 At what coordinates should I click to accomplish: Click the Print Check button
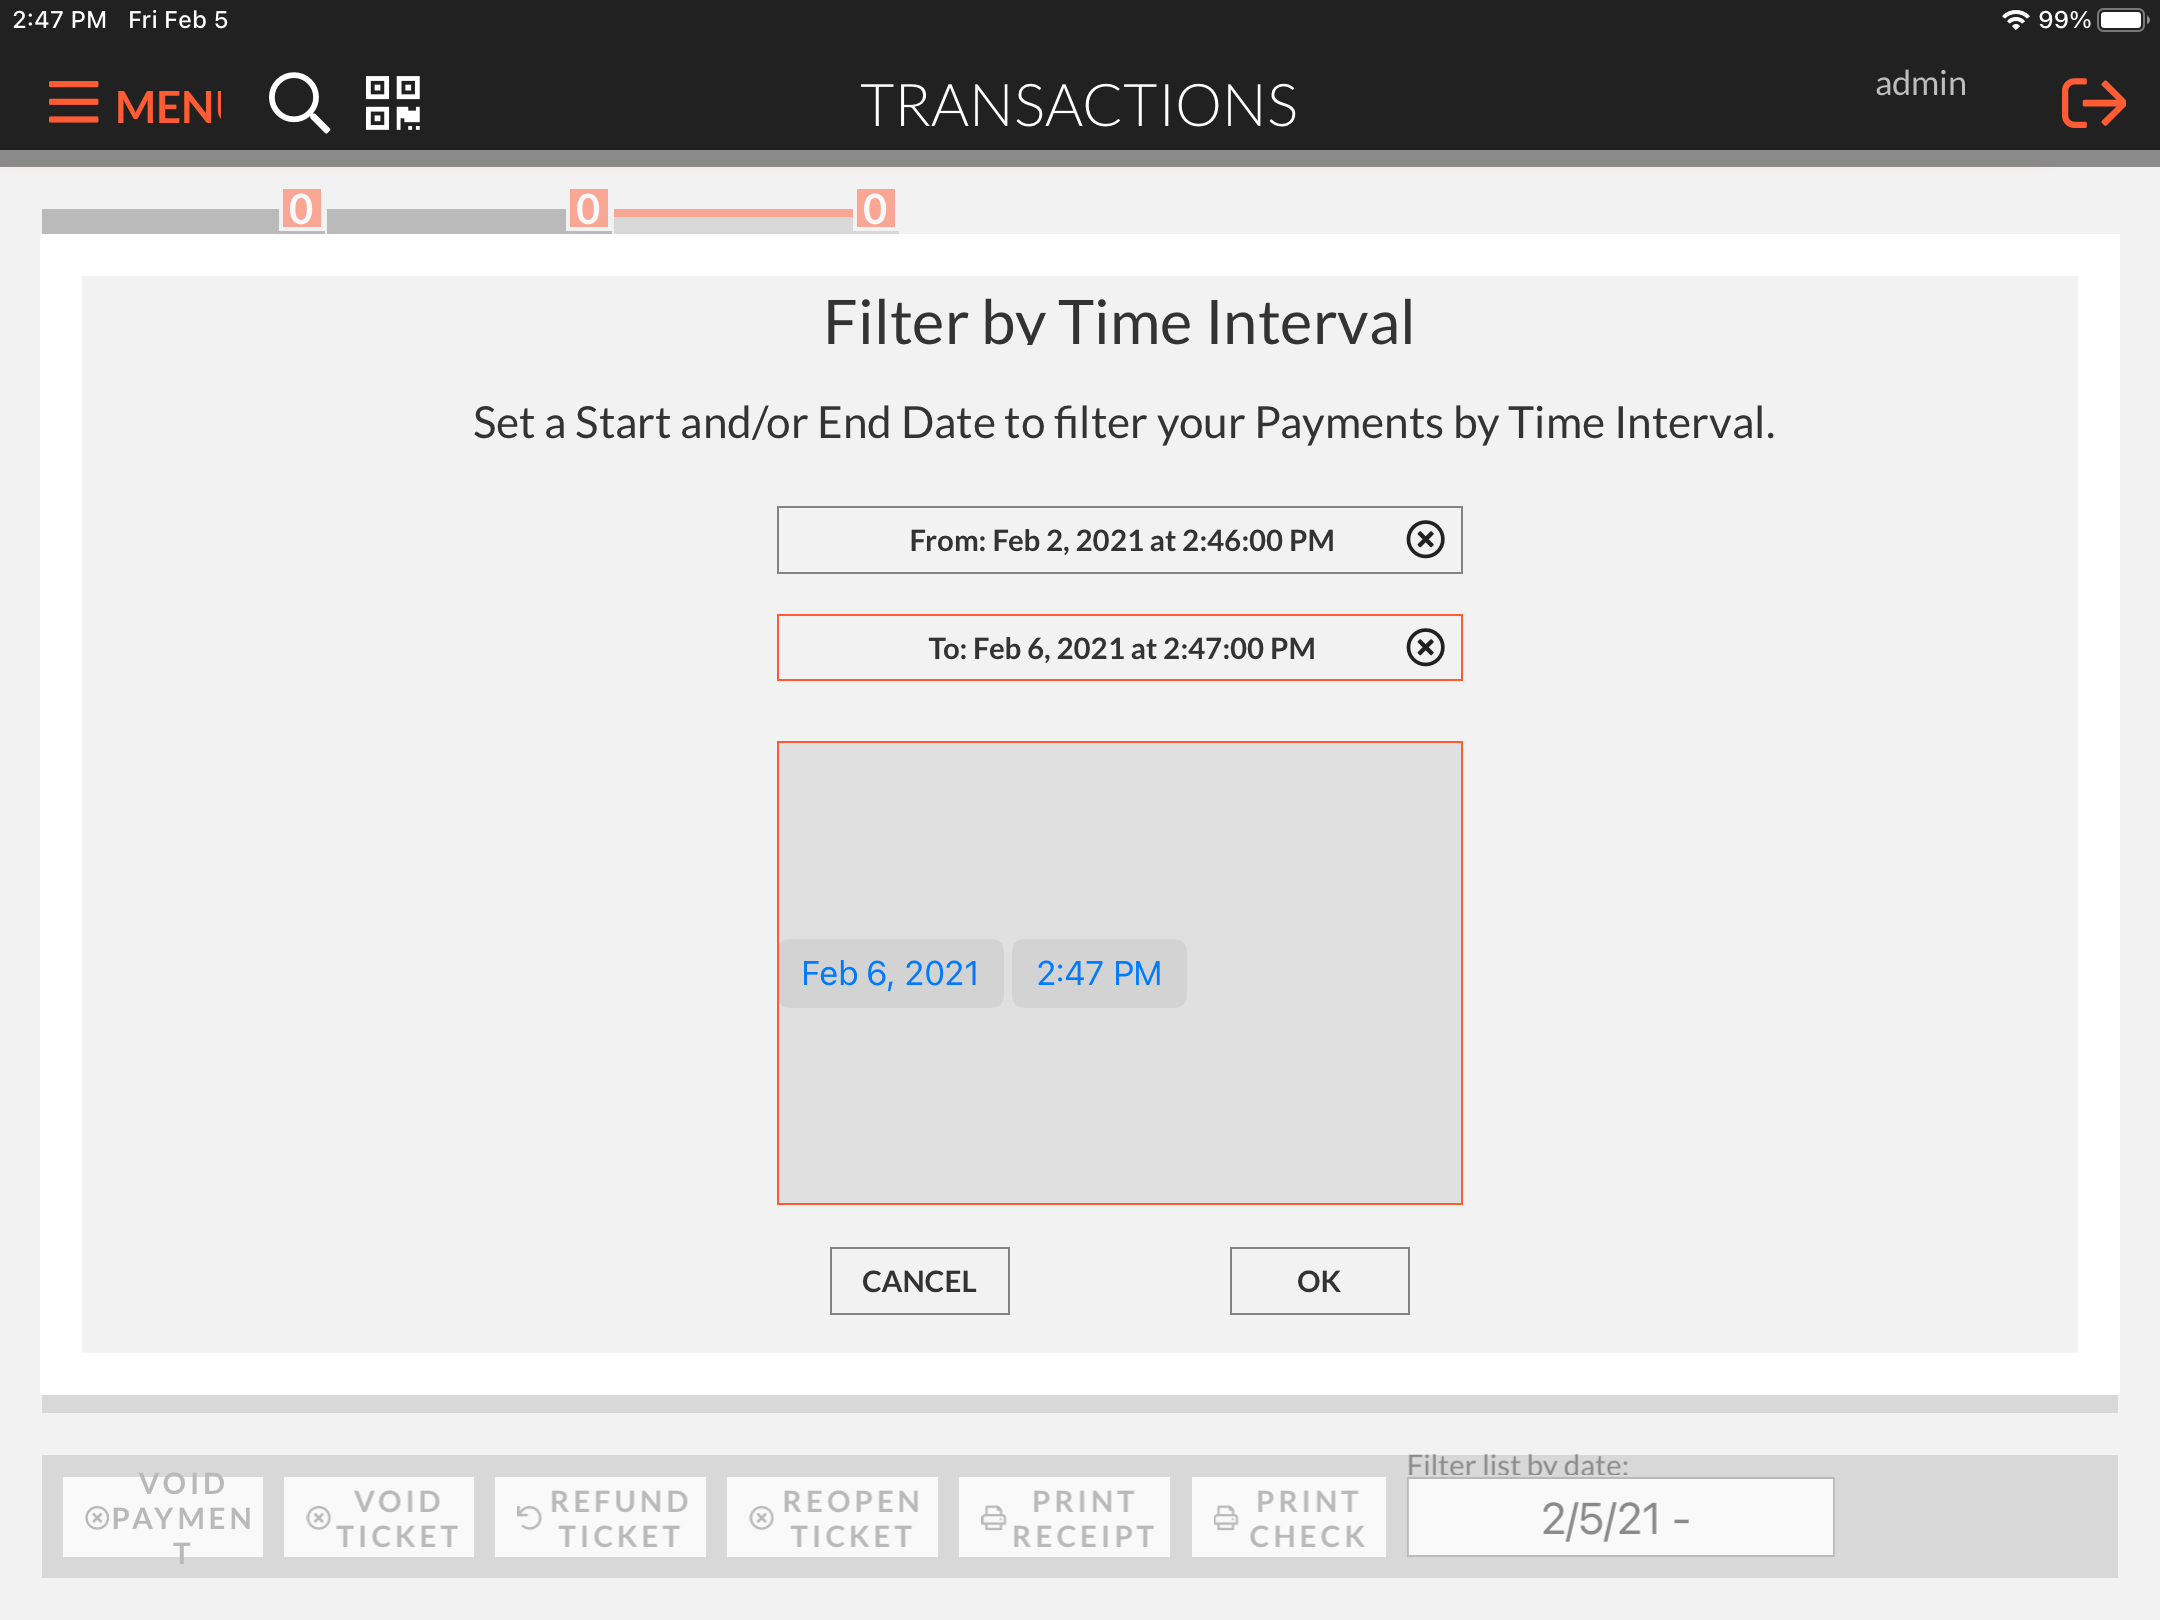coord(1288,1517)
